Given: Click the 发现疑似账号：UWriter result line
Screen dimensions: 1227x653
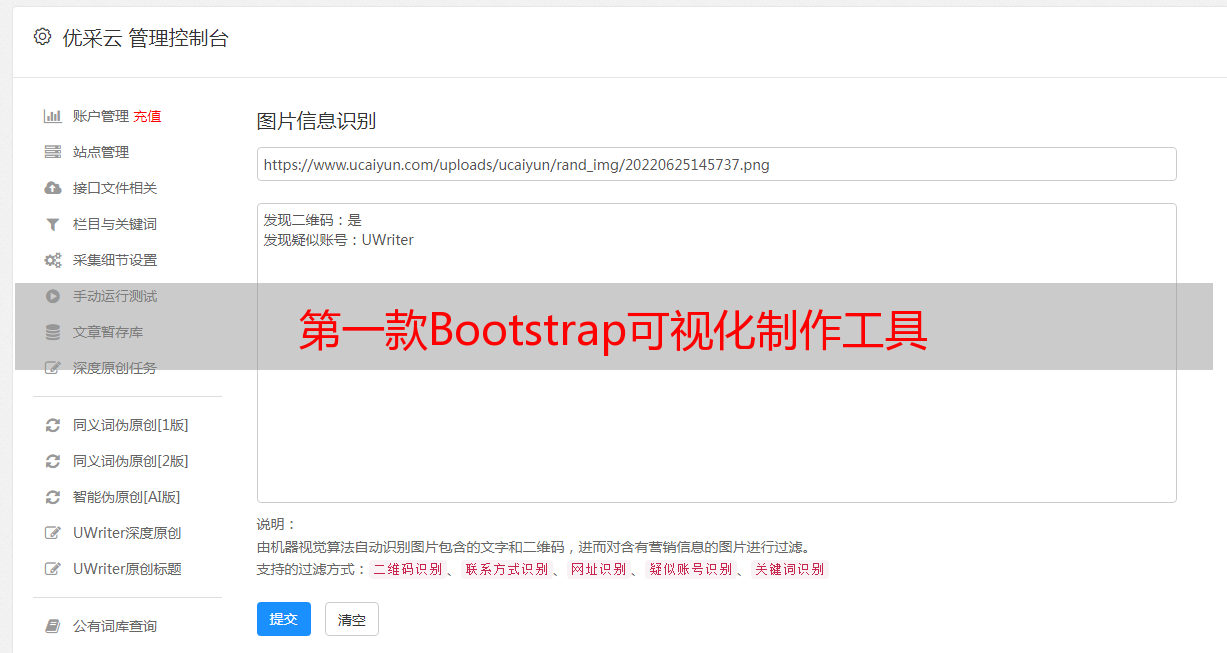Looking at the screenshot, I should click(338, 240).
